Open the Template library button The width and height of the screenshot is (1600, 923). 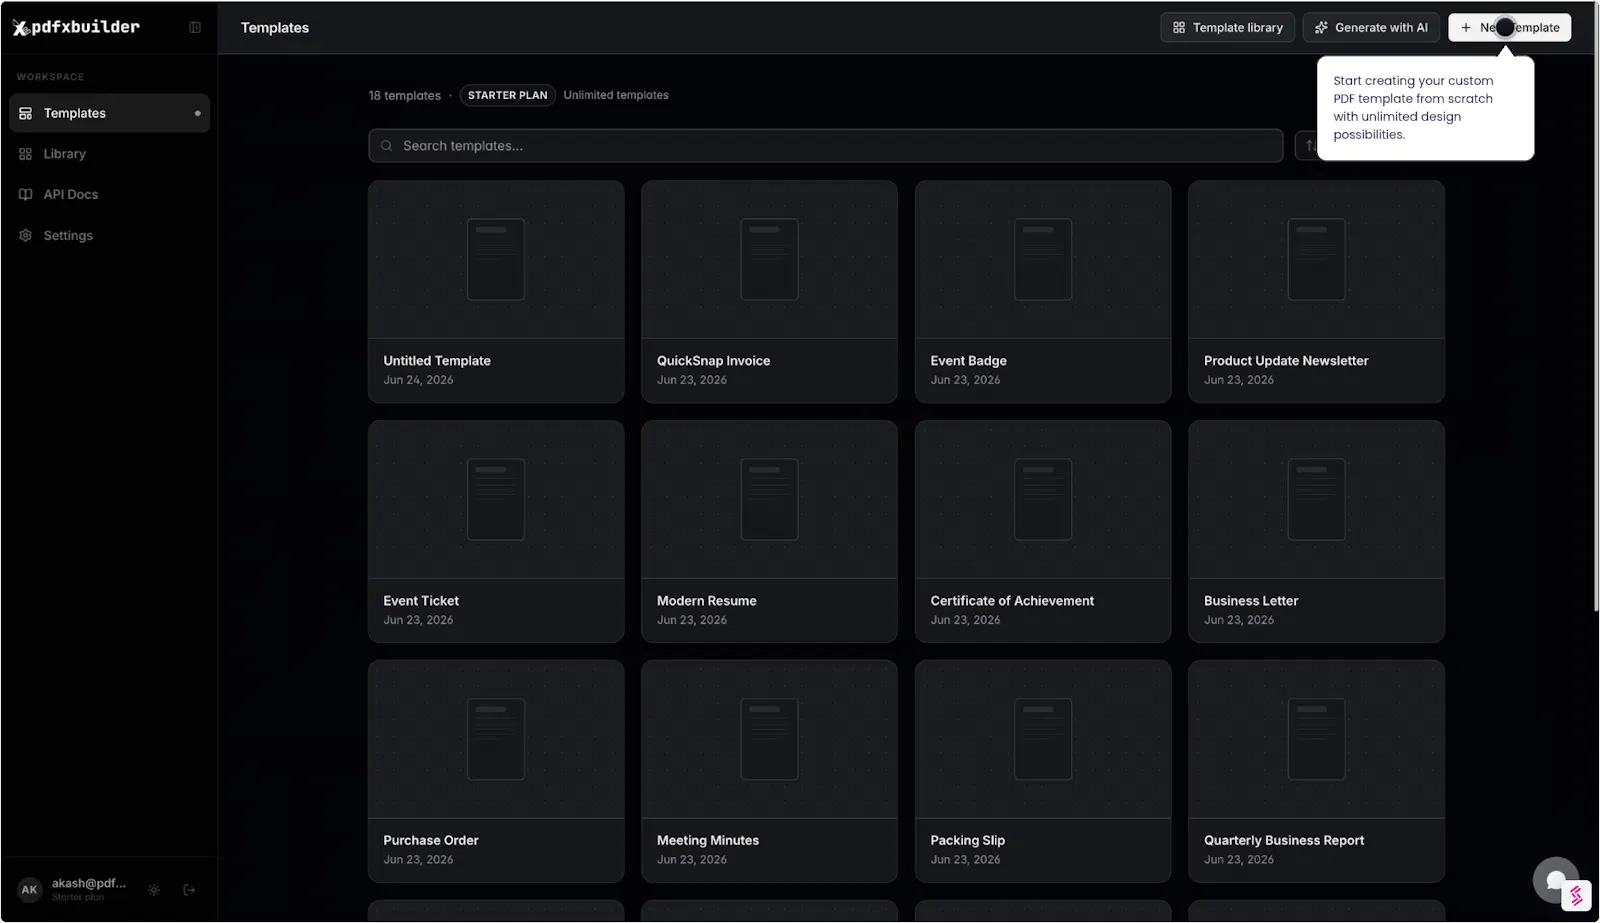tap(1227, 28)
